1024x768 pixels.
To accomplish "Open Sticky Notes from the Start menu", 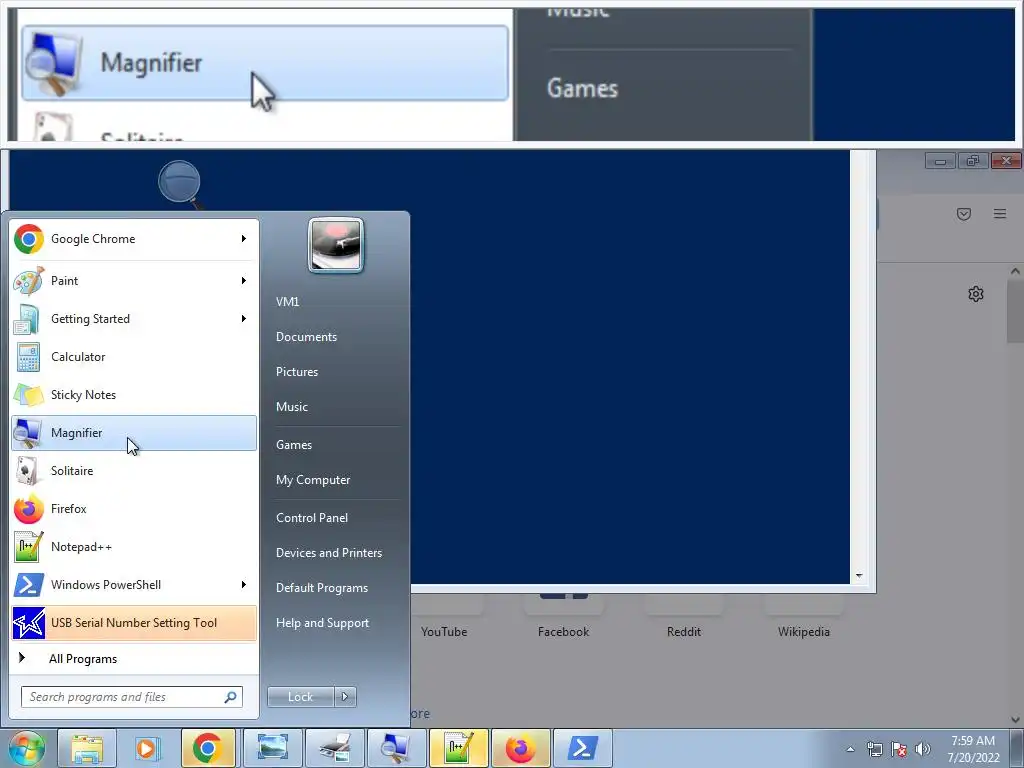I will (x=134, y=394).
